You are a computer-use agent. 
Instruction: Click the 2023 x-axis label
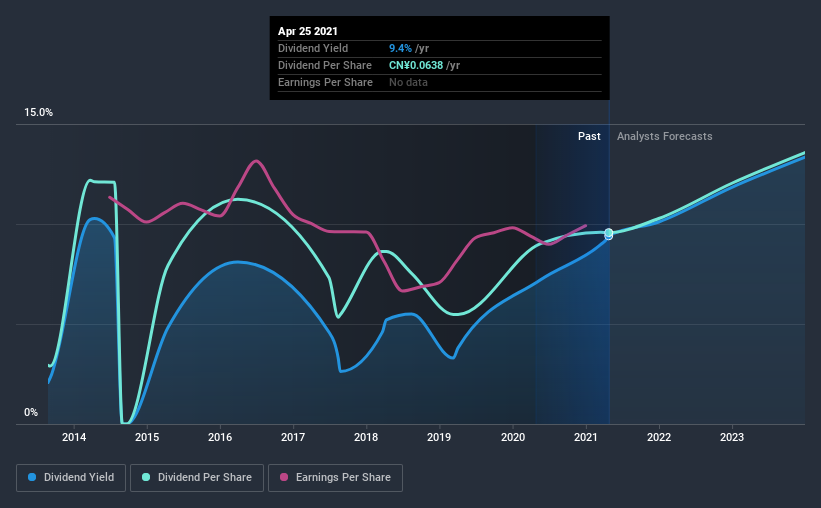tap(731, 437)
